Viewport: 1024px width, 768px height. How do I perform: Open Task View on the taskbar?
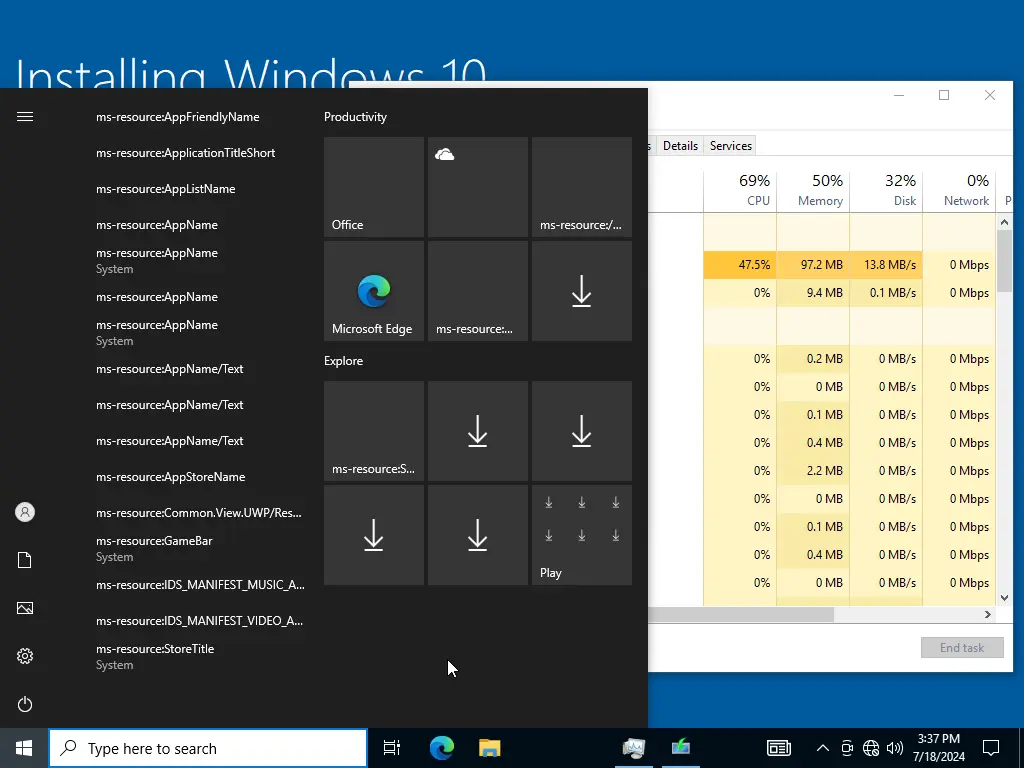coord(392,748)
